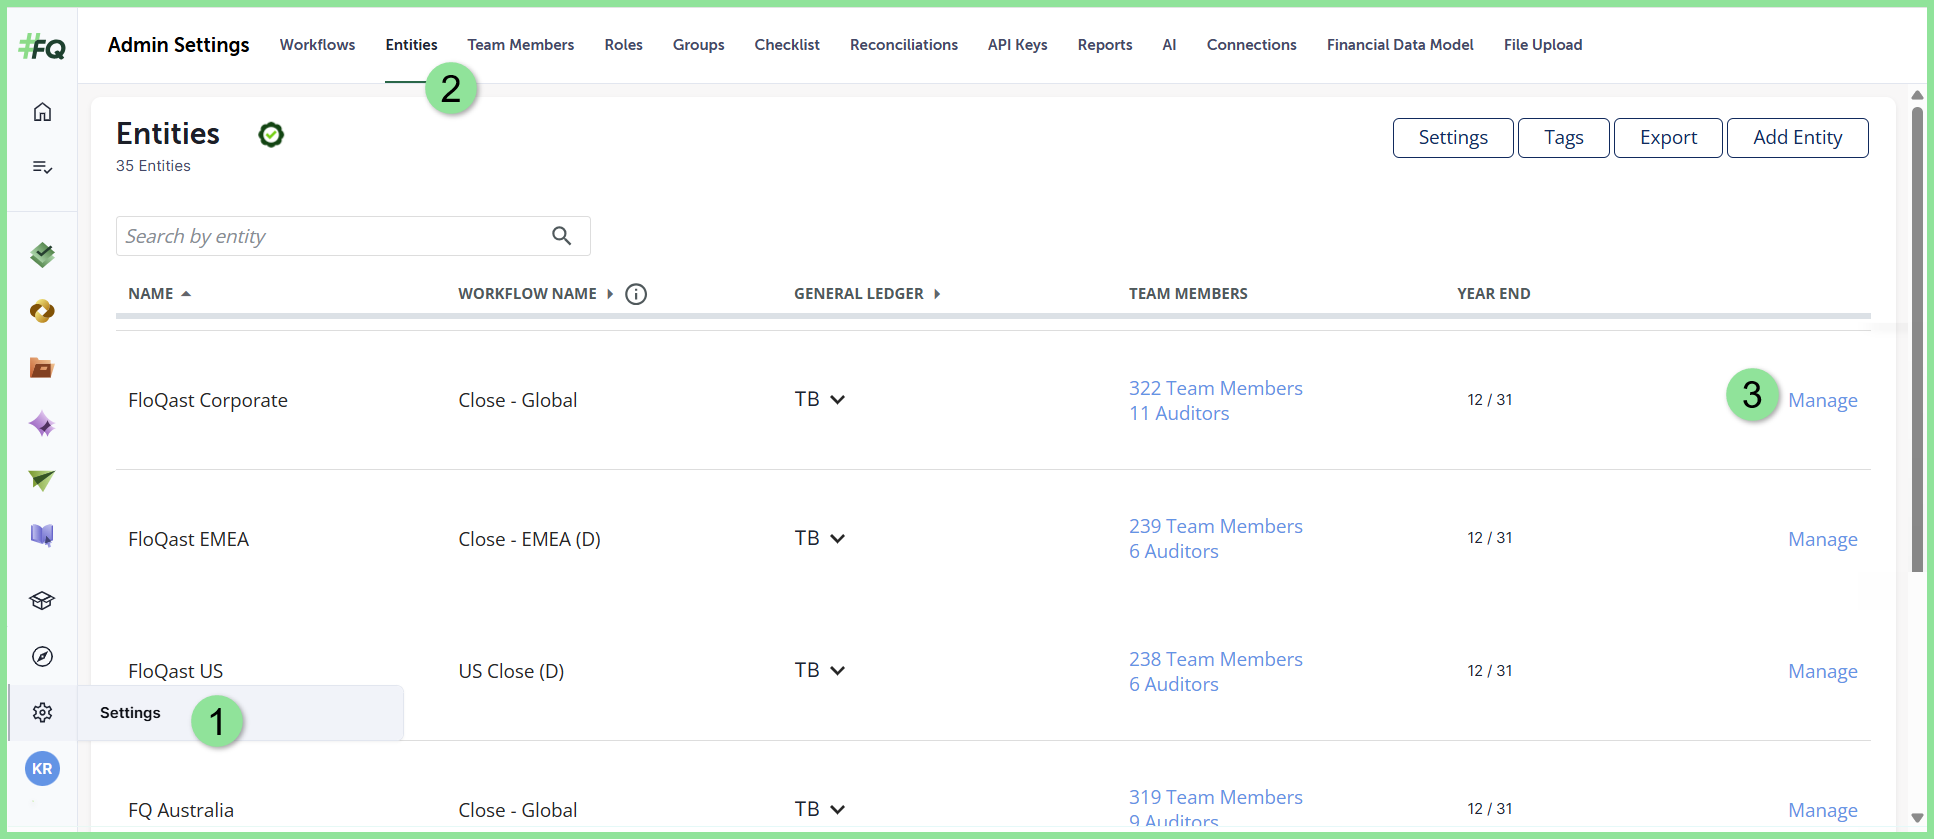Viewport: 1934px width, 839px height.
Task: Open the green stacked-check sidebar app icon
Action: tap(42, 255)
